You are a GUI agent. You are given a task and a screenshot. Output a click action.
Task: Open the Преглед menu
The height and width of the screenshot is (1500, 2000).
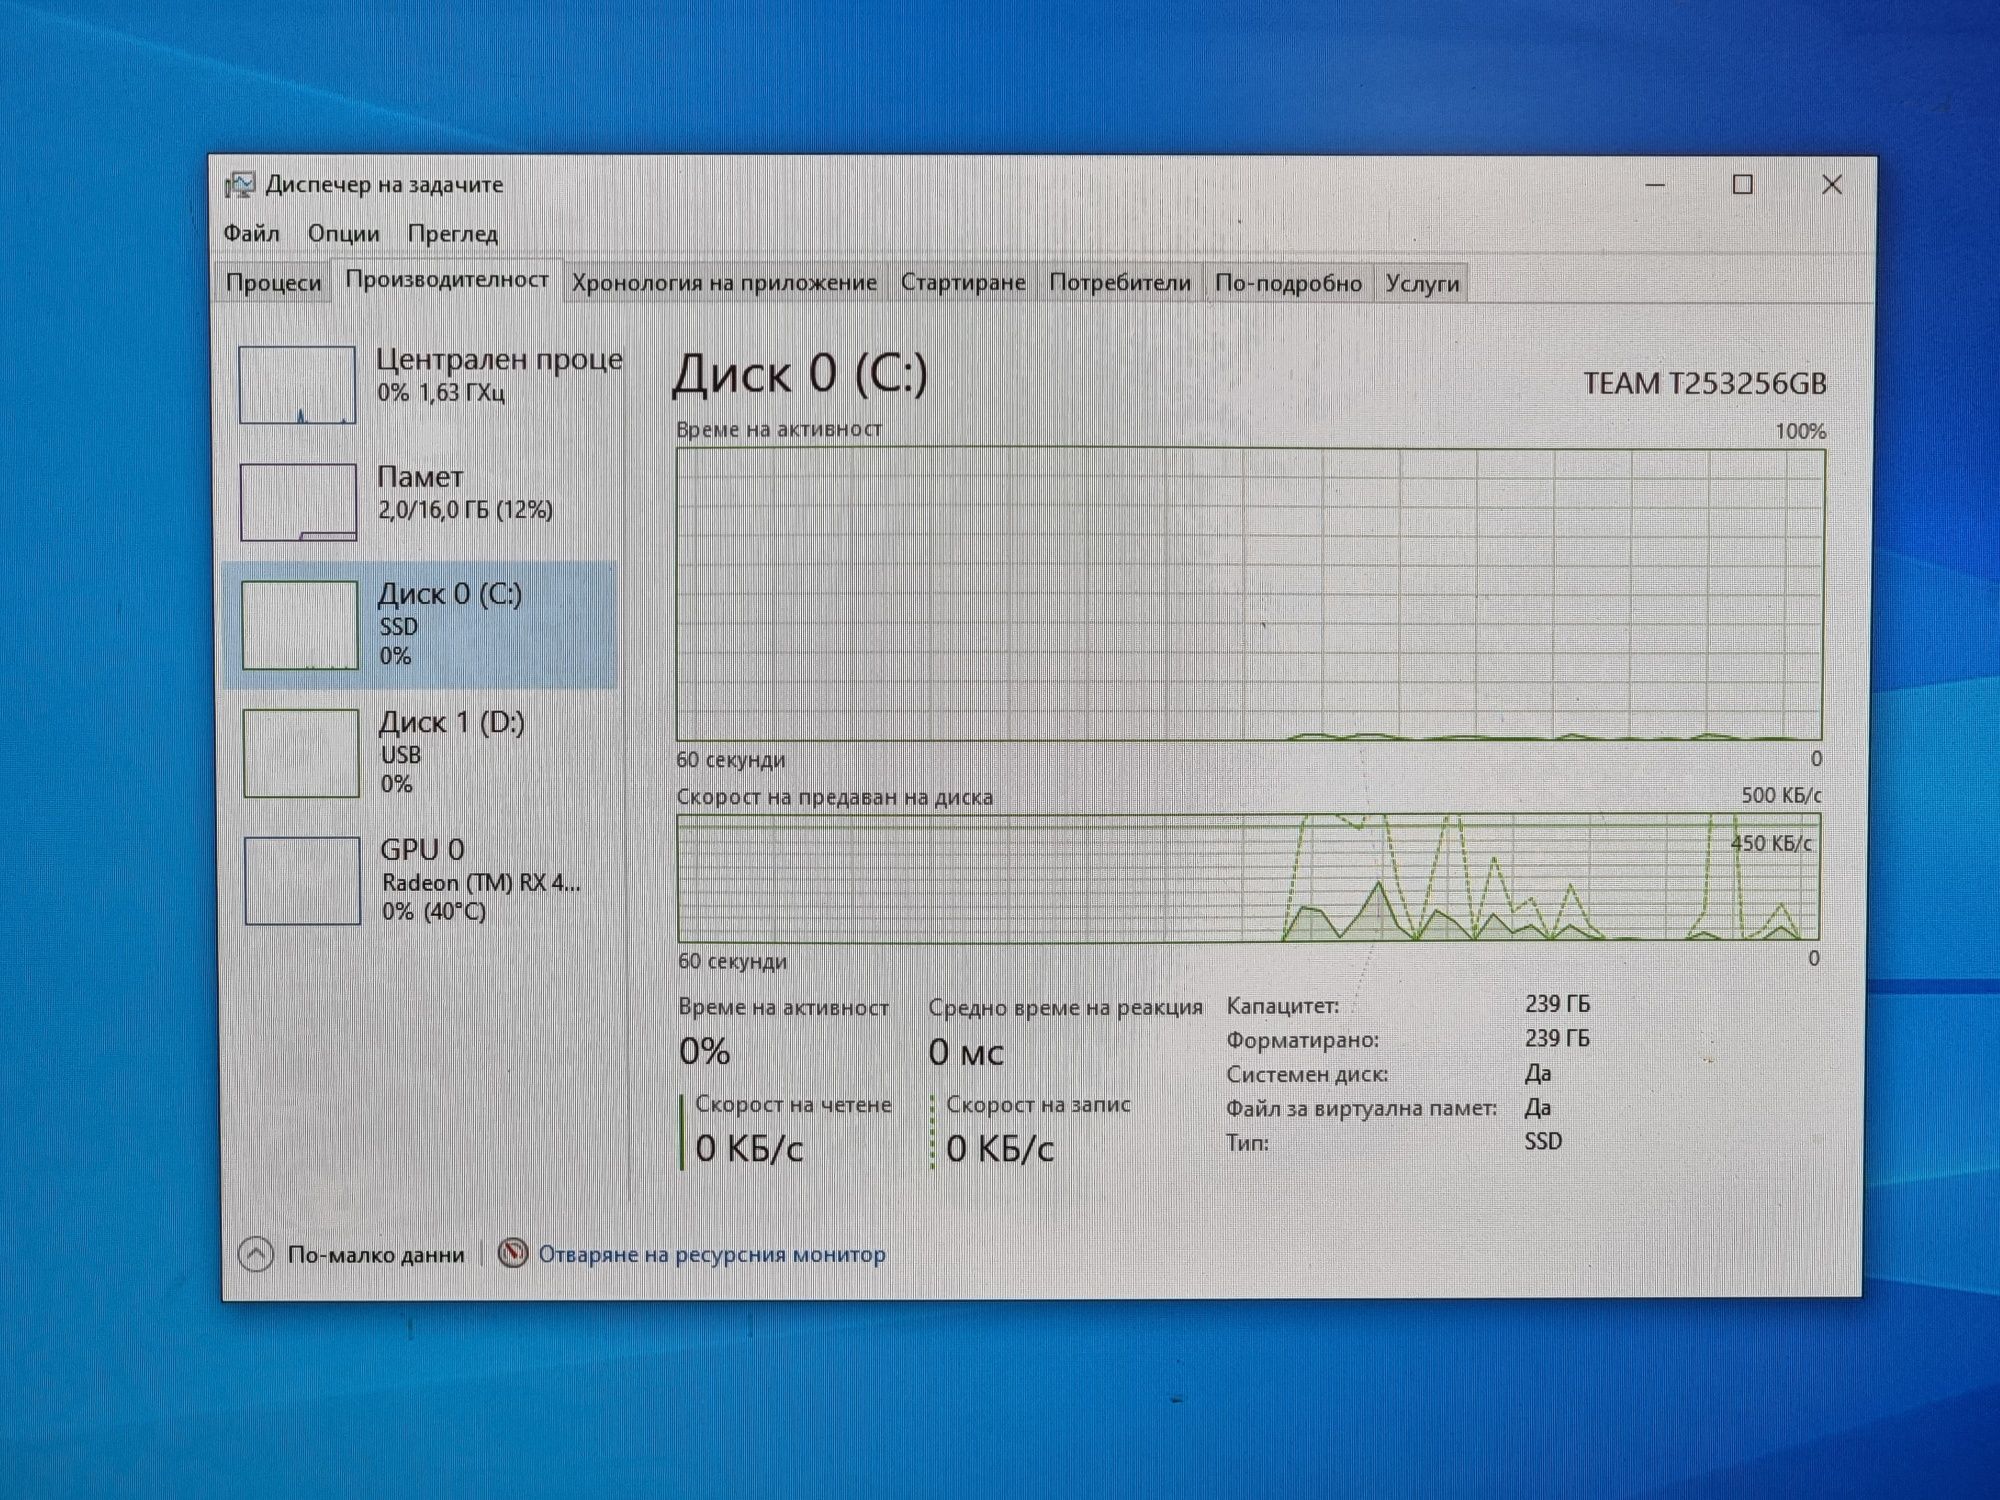point(452,234)
